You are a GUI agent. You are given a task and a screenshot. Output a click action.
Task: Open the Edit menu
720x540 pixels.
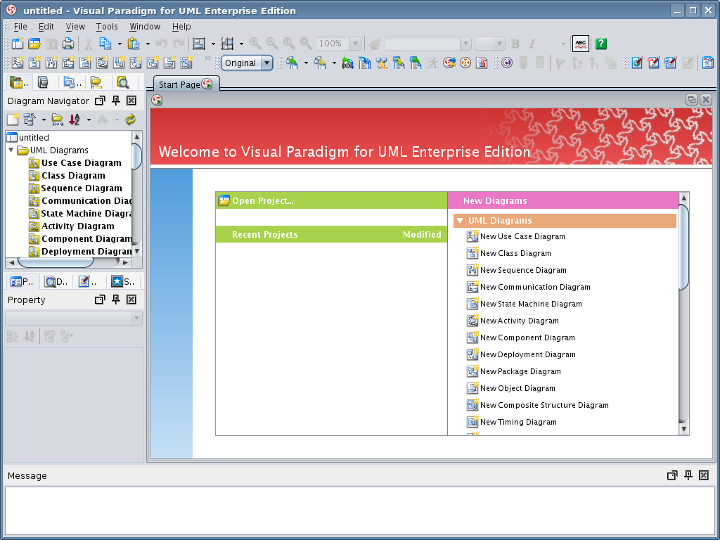point(46,27)
